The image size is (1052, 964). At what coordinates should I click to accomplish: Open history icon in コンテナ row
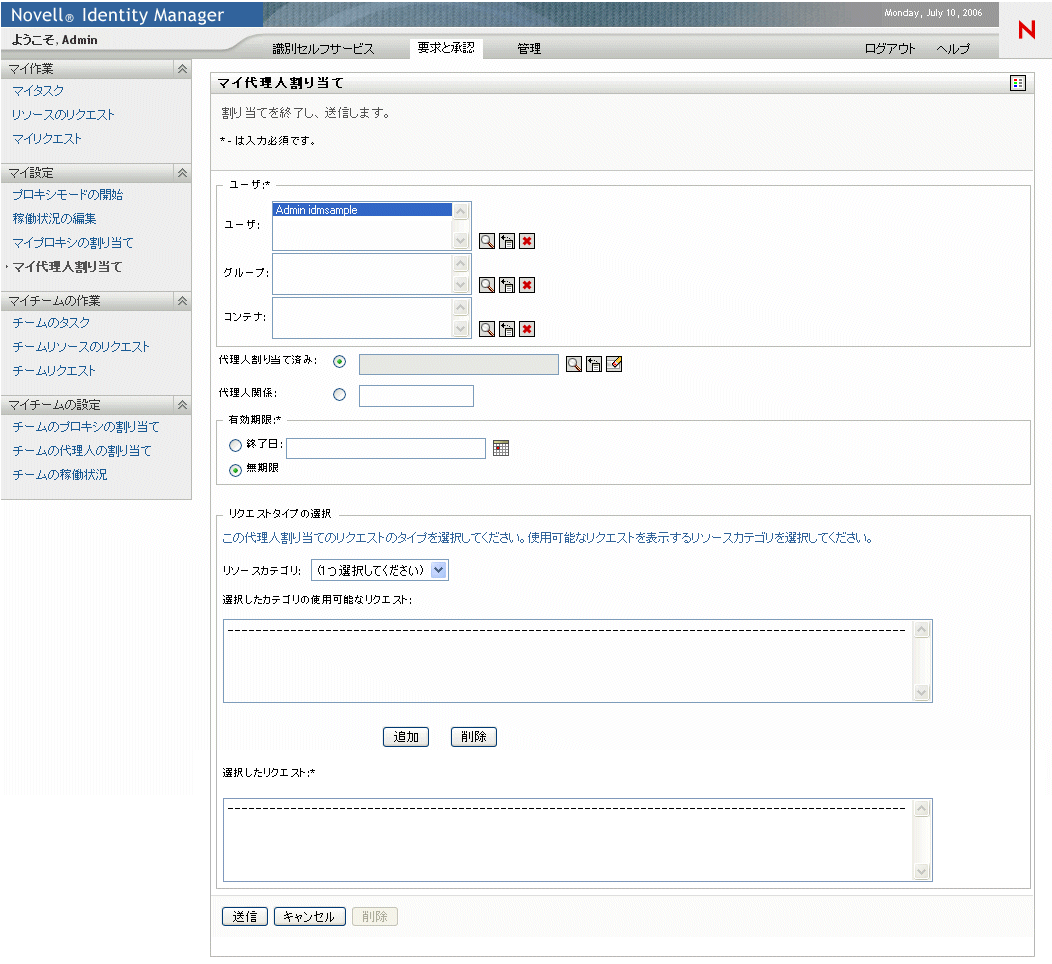[507, 329]
